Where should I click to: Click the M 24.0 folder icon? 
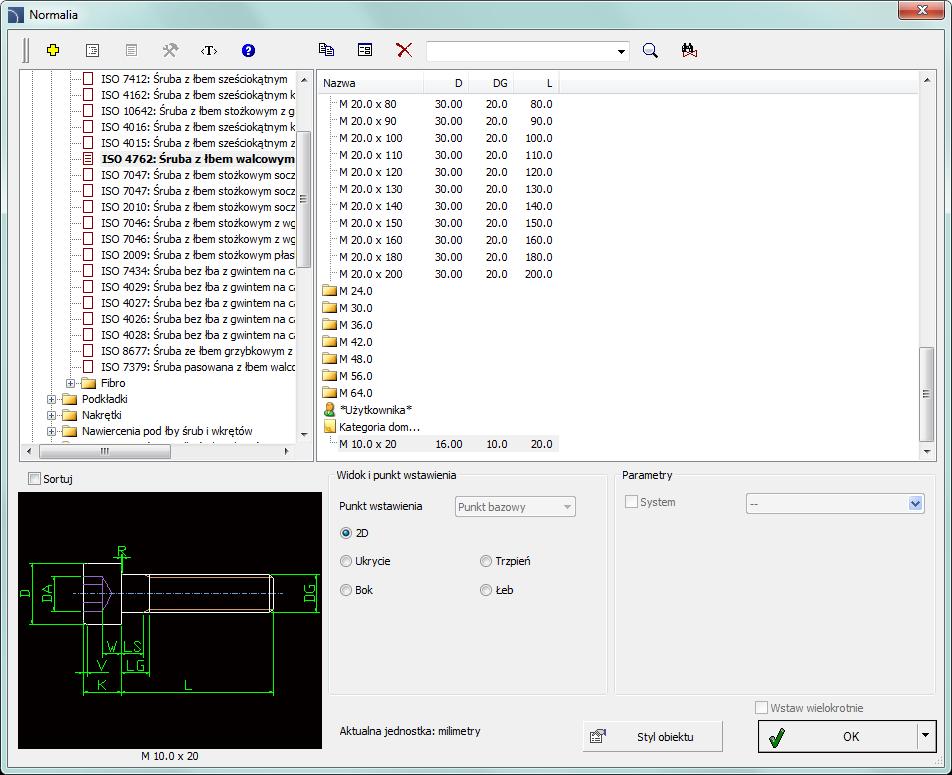[x=330, y=290]
